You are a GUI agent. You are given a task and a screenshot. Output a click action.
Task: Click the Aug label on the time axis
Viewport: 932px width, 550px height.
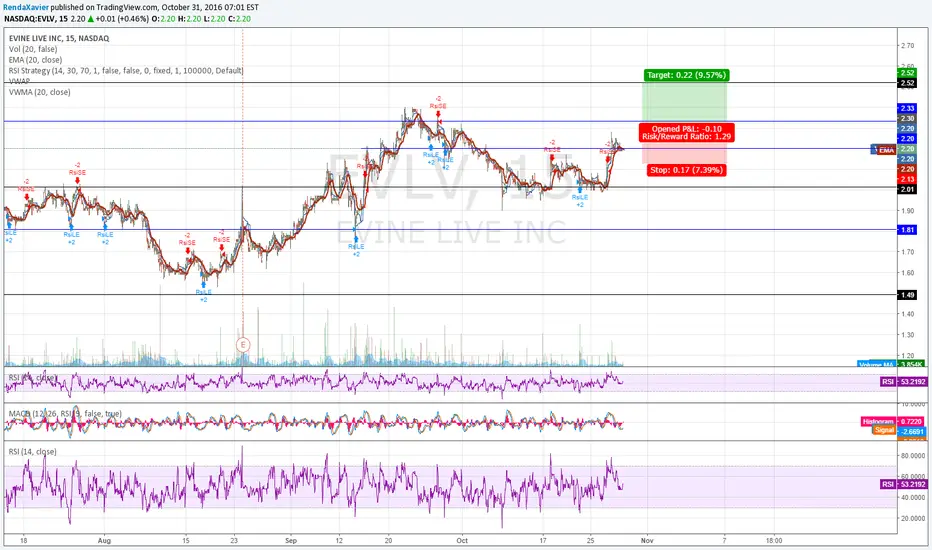[105, 540]
